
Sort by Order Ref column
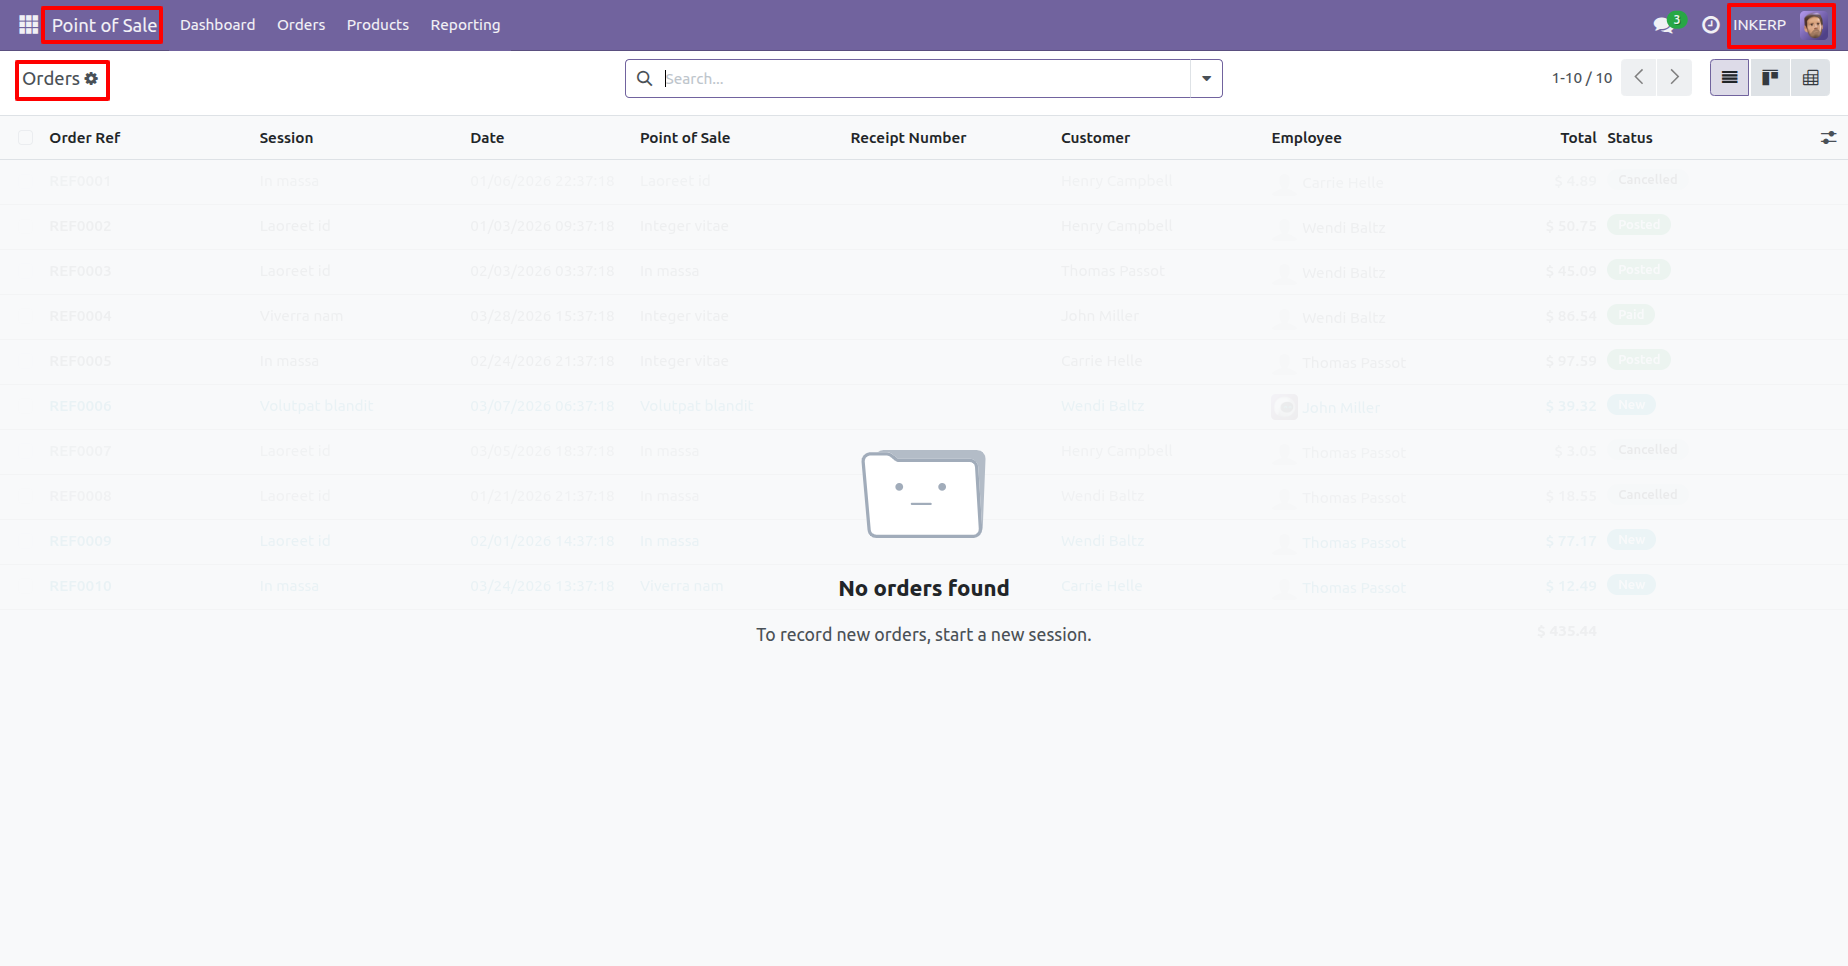[x=85, y=138]
